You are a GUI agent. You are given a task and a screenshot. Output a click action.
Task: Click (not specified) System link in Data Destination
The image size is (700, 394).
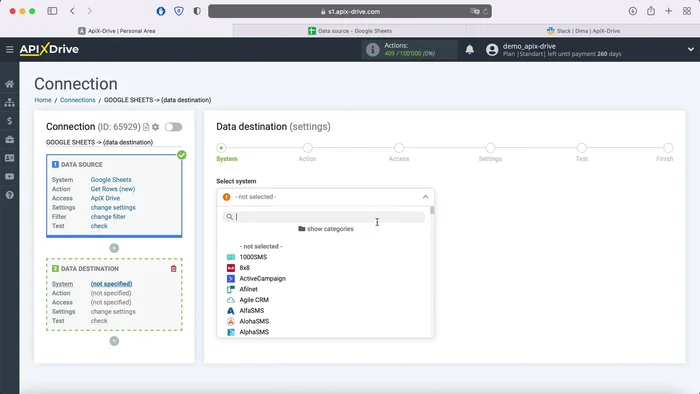pos(111,284)
